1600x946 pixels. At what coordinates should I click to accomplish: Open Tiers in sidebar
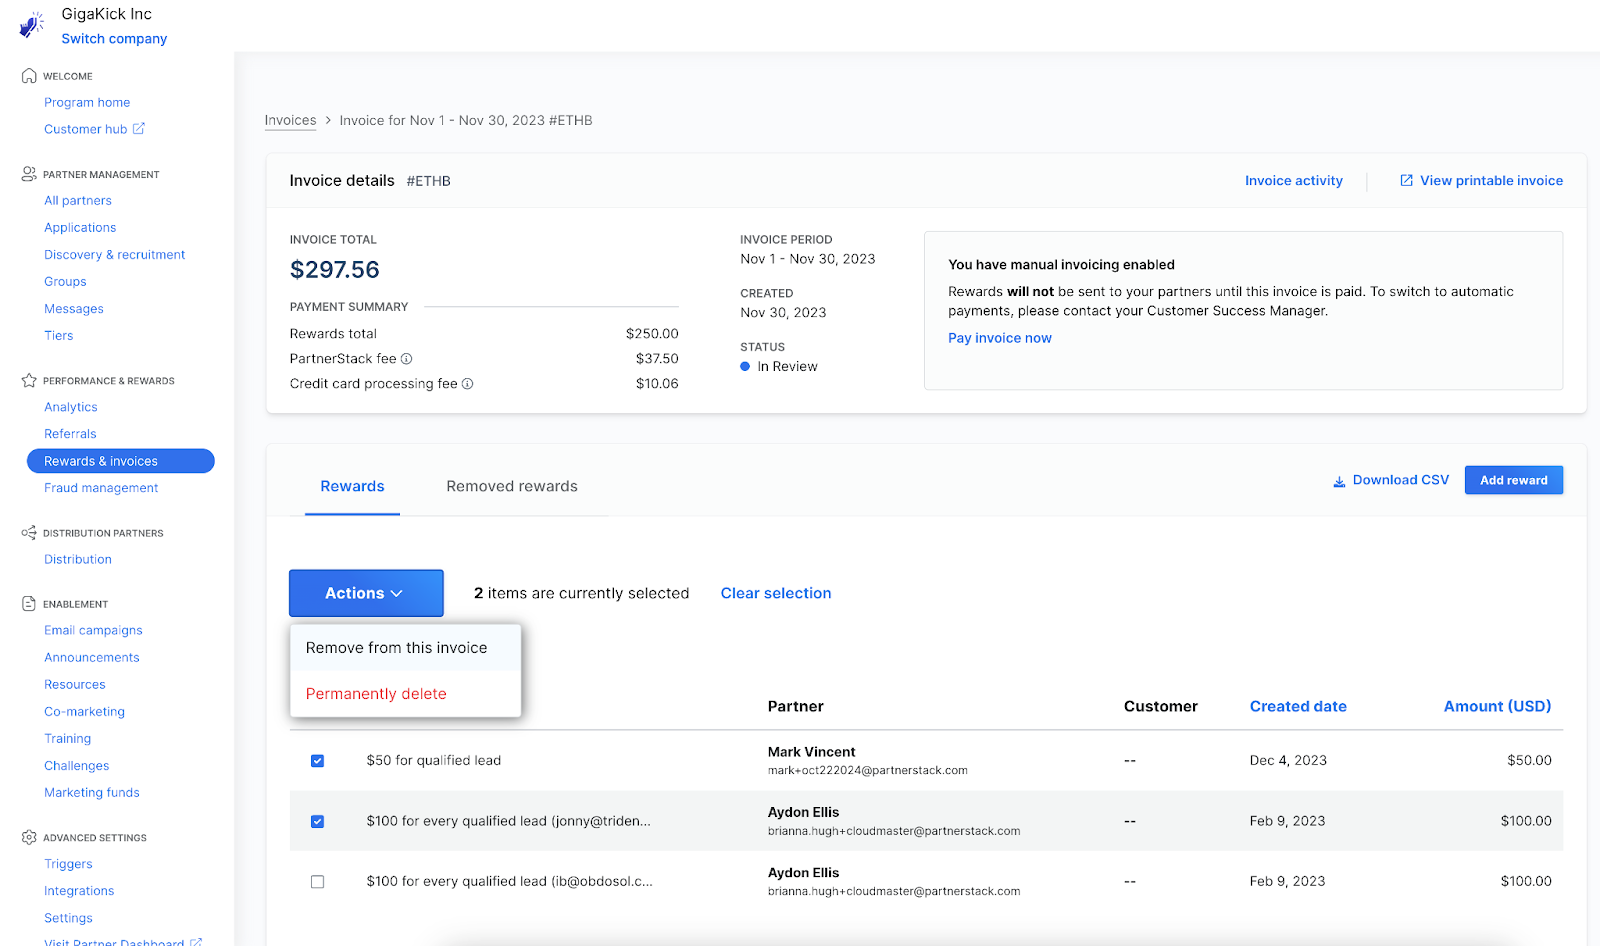pos(59,336)
